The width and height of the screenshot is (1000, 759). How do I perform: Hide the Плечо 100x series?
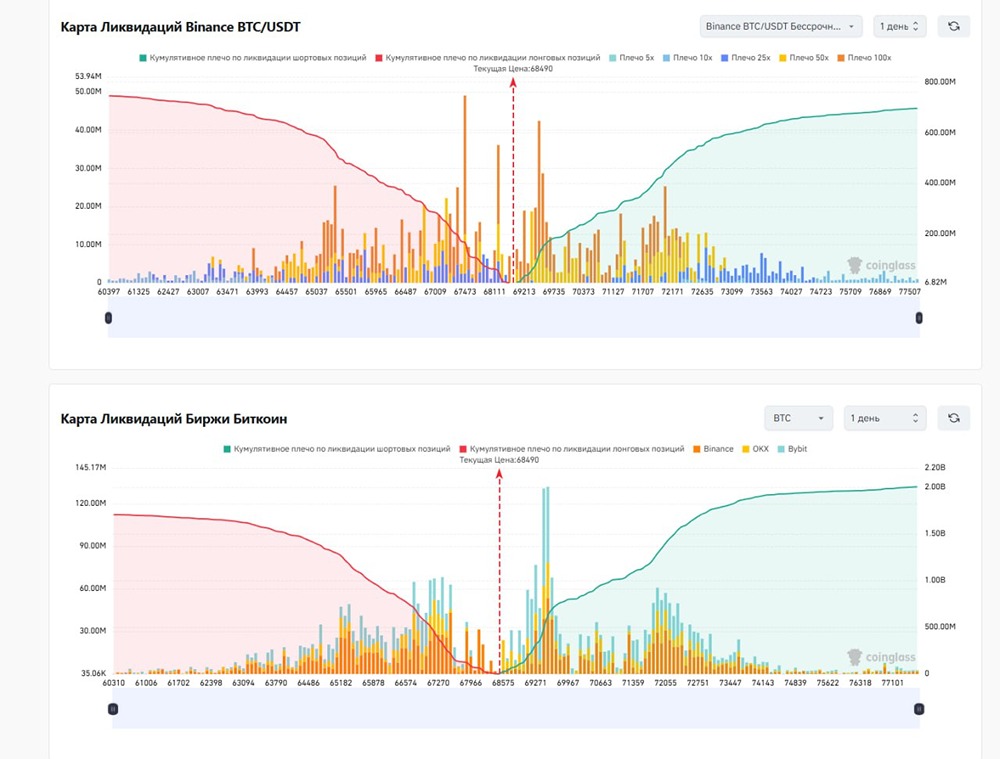click(x=864, y=57)
